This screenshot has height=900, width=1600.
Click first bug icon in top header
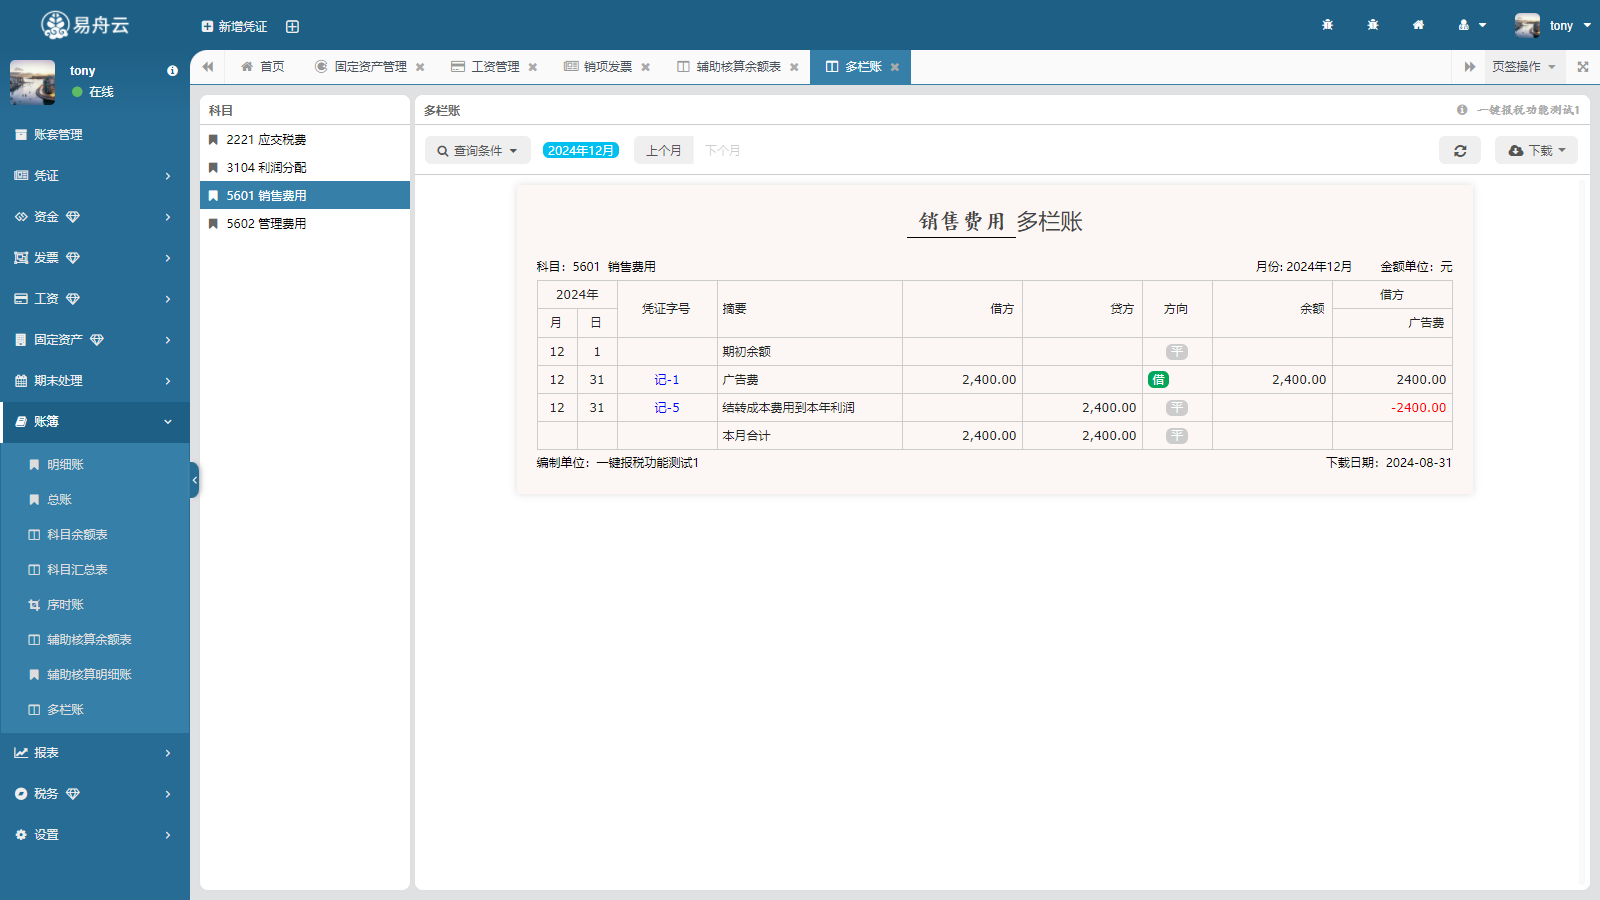[1328, 25]
